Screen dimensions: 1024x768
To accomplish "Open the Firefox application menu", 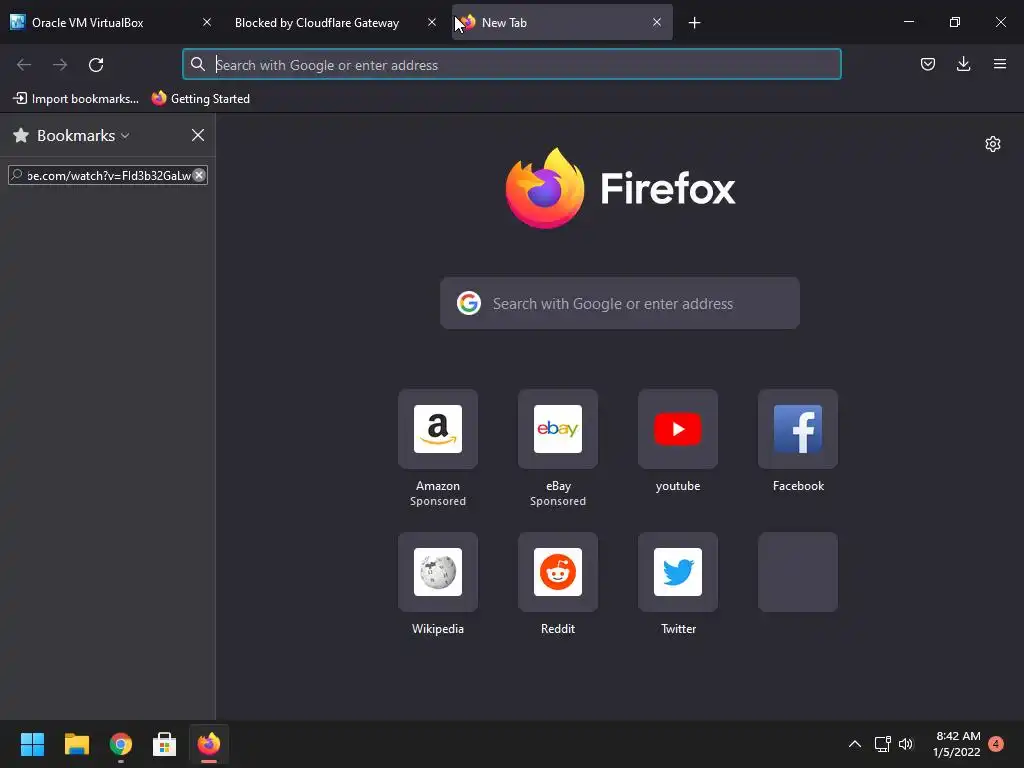I will click(999, 64).
